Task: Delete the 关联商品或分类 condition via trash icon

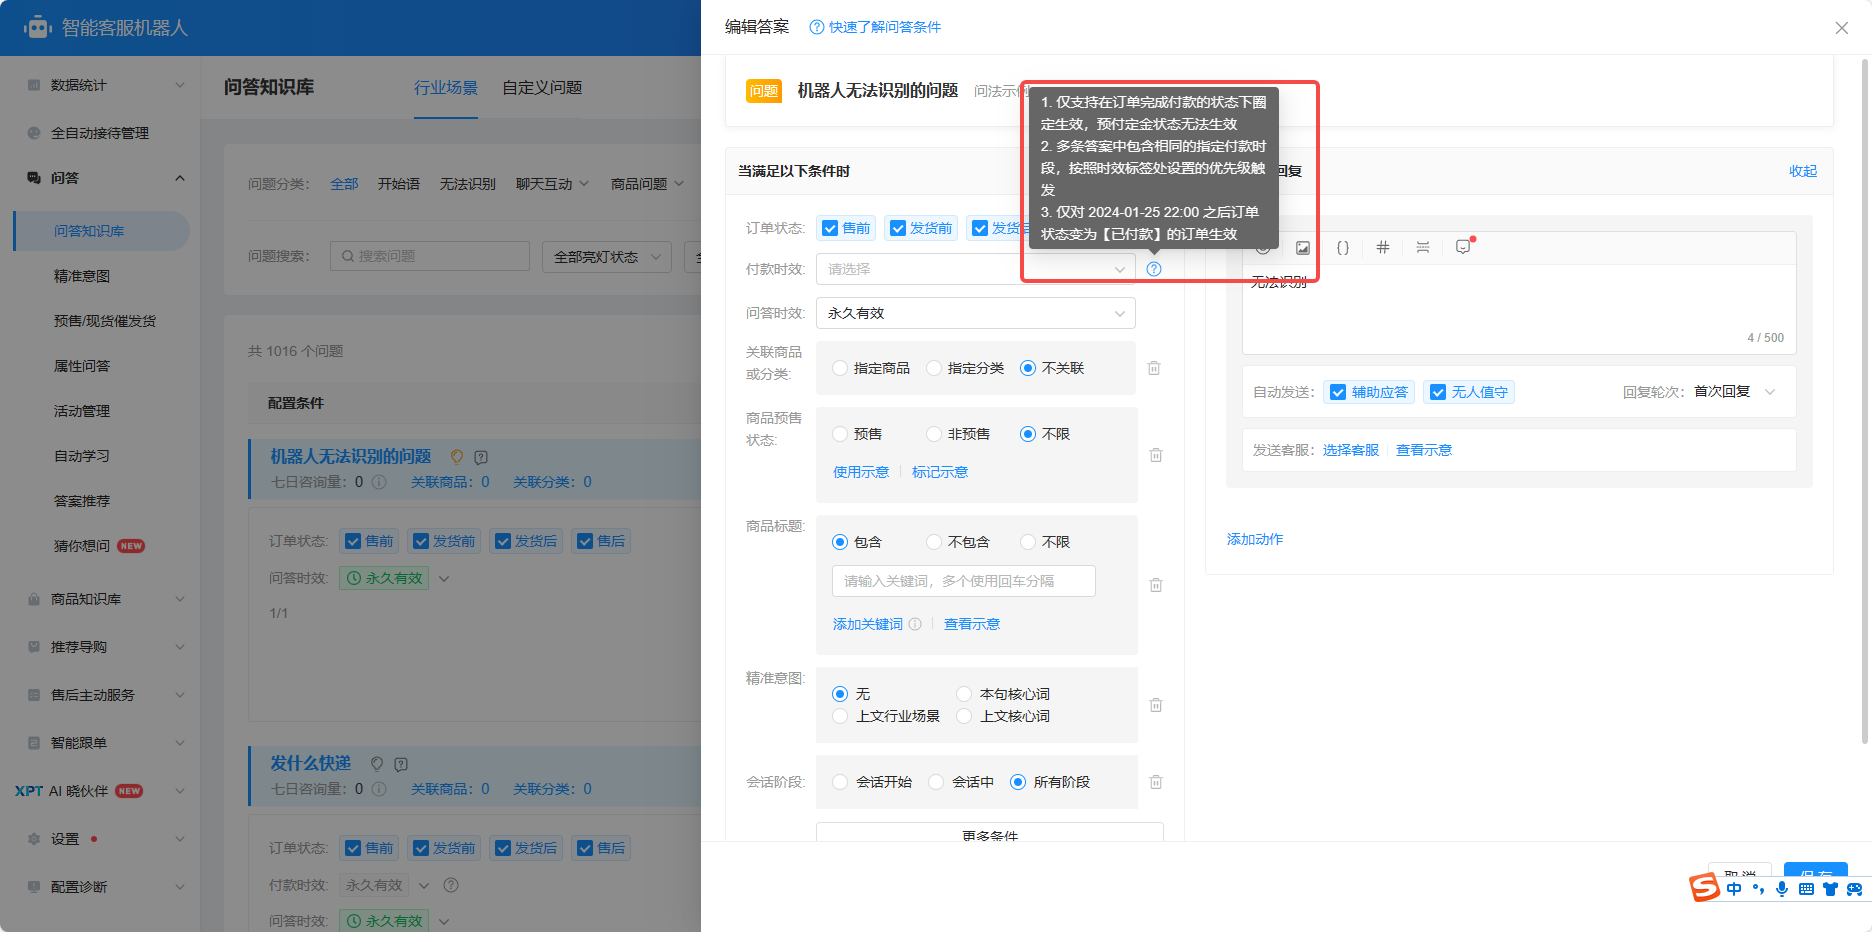Action: click(x=1154, y=368)
